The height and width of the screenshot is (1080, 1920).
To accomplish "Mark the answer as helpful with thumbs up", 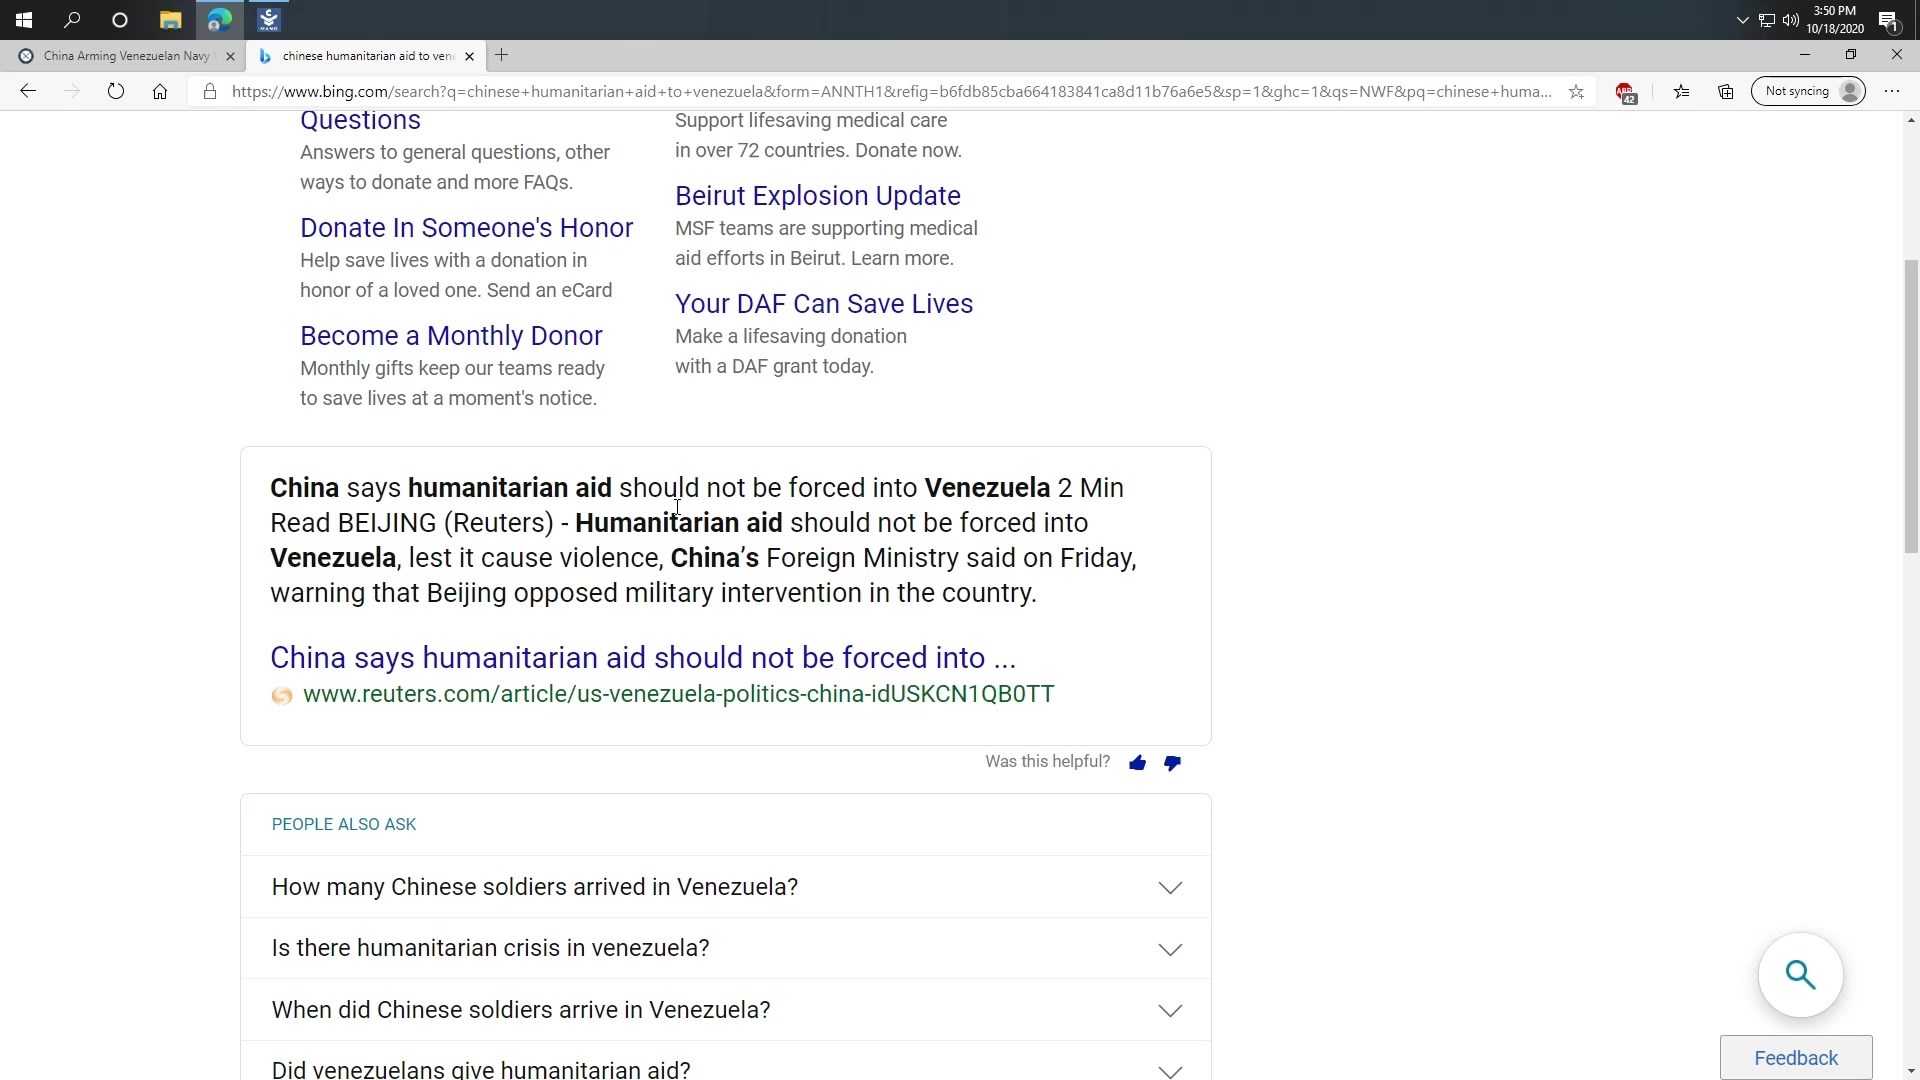I will tap(1137, 763).
